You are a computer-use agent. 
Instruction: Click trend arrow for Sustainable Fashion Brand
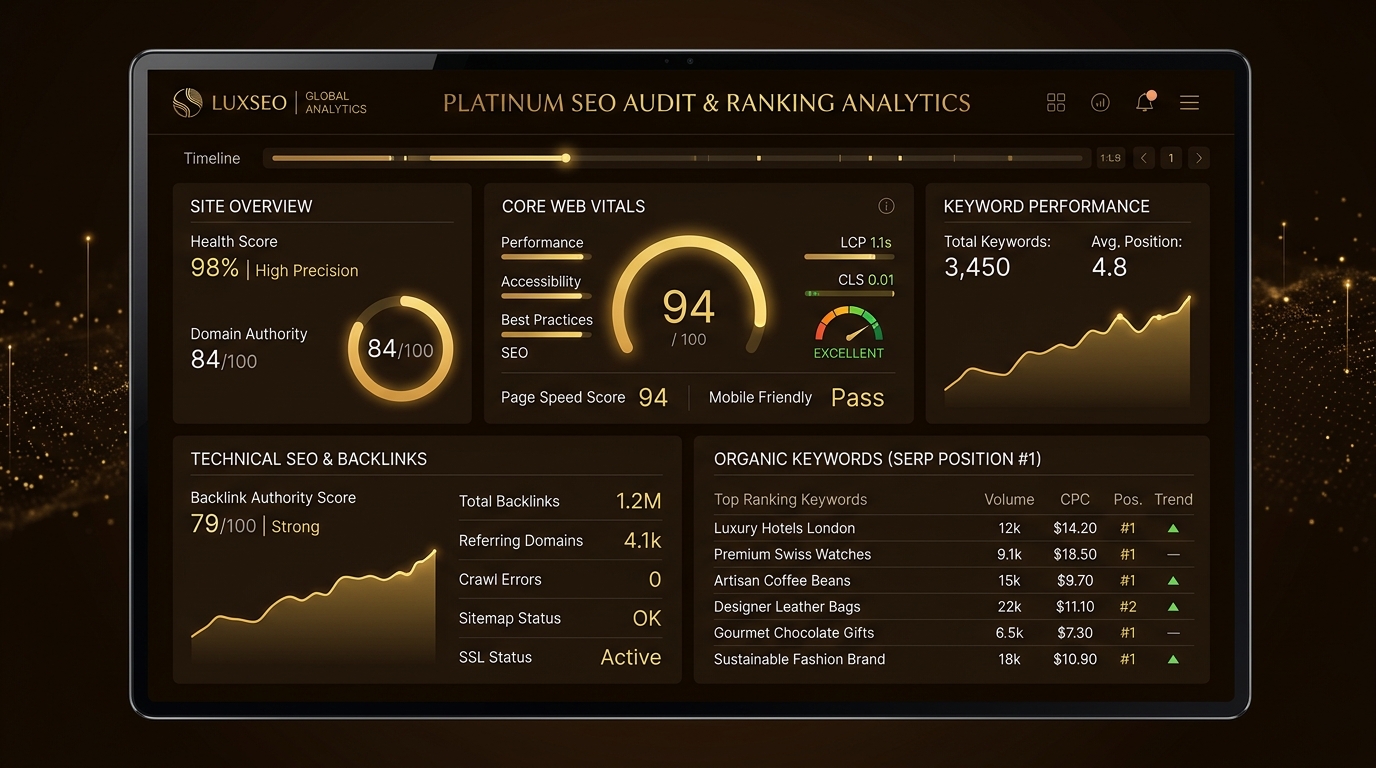coord(1173,659)
